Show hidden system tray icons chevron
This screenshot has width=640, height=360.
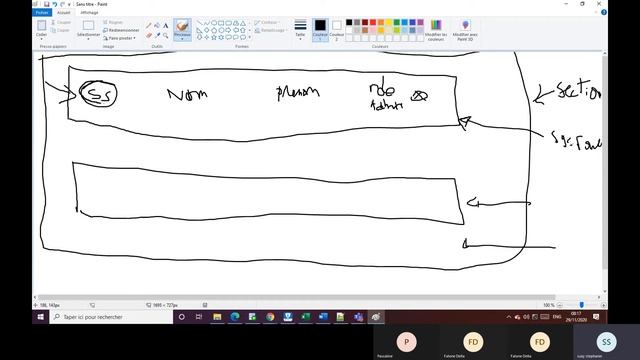[x=509, y=317]
